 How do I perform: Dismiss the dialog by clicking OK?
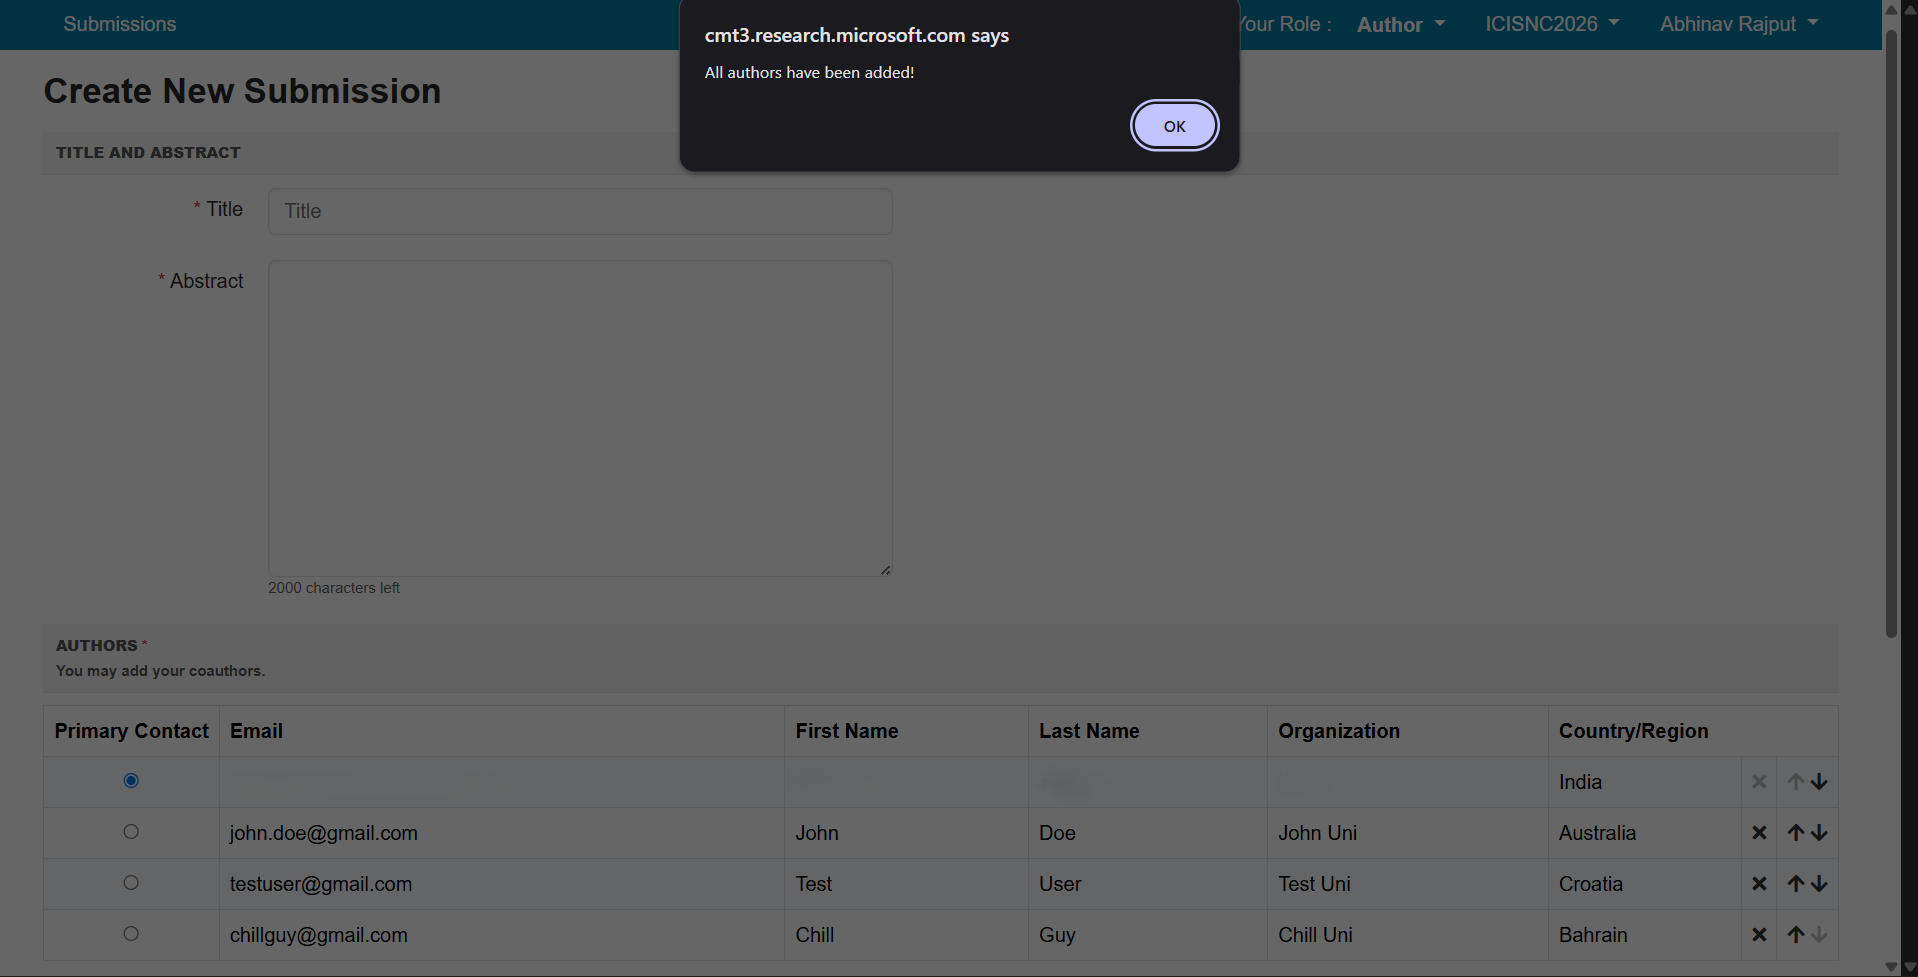coord(1173,125)
